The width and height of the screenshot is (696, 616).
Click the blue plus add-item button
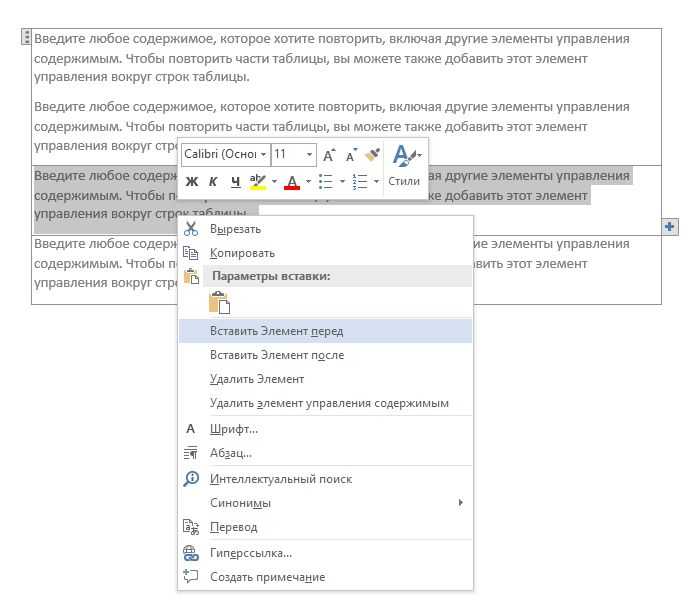[x=669, y=227]
